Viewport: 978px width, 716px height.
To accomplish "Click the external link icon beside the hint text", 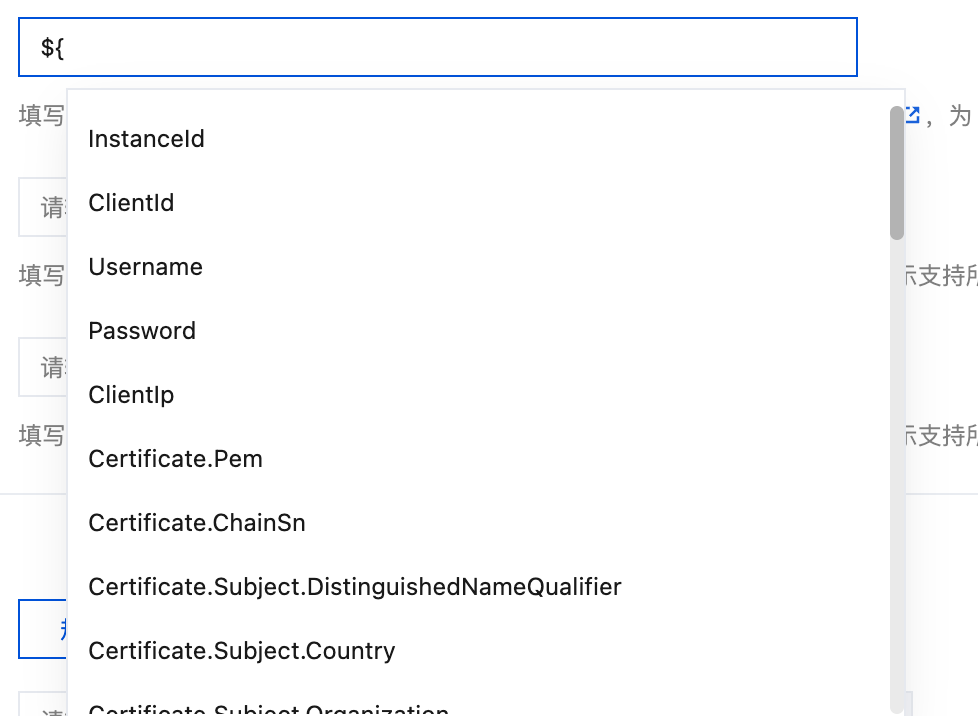I will 913,115.
